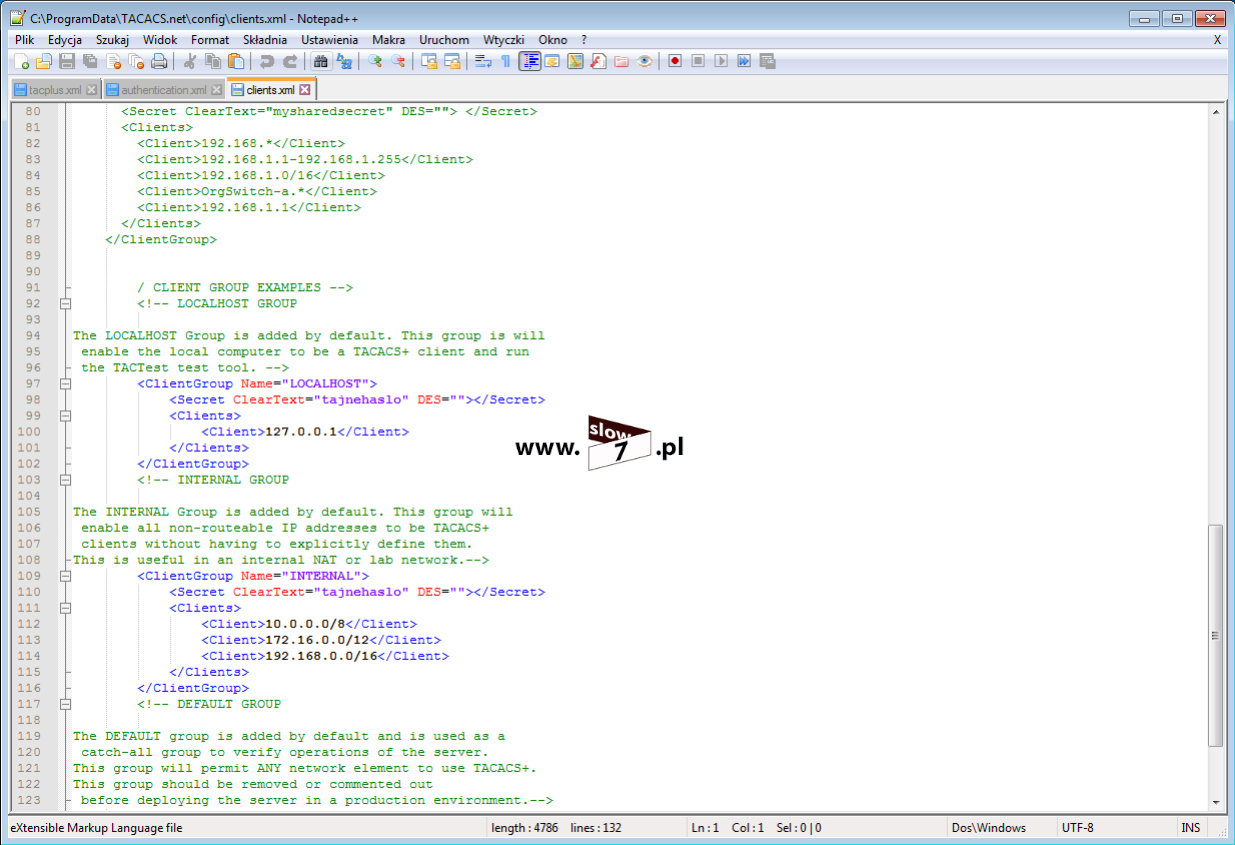Click Dos\Windows line ending in status bar
Viewport: 1235px width, 845px height.
click(990, 828)
